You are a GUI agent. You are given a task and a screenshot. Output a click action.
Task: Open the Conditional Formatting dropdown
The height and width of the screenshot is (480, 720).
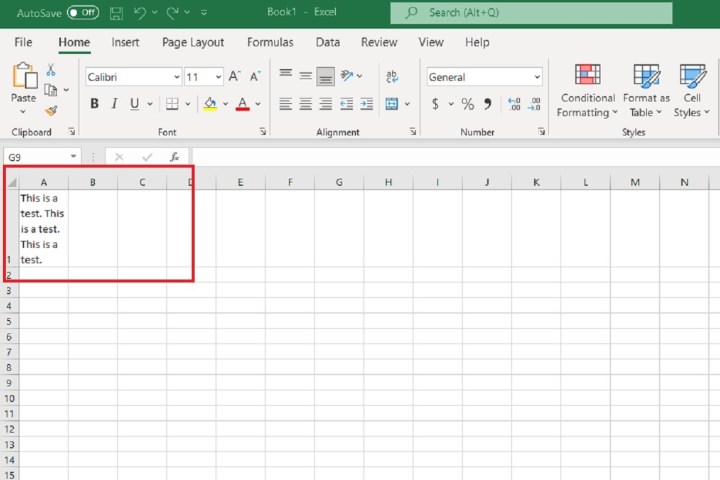(587, 92)
